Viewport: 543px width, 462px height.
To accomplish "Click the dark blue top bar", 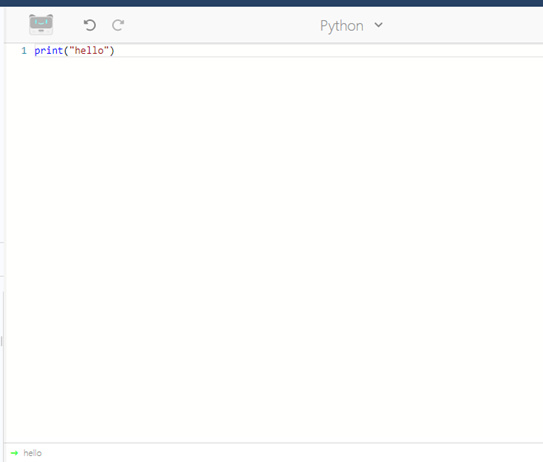I will click(272, 3).
